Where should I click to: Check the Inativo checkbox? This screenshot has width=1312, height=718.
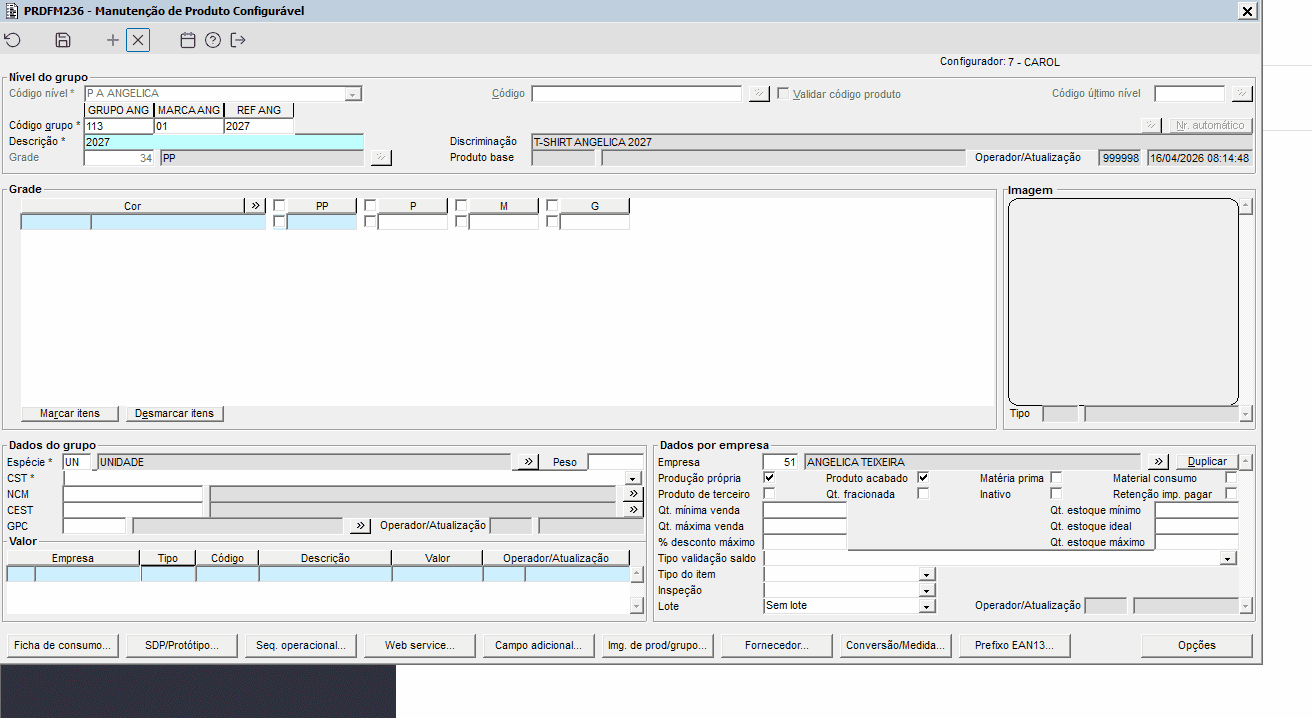coord(1056,494)
